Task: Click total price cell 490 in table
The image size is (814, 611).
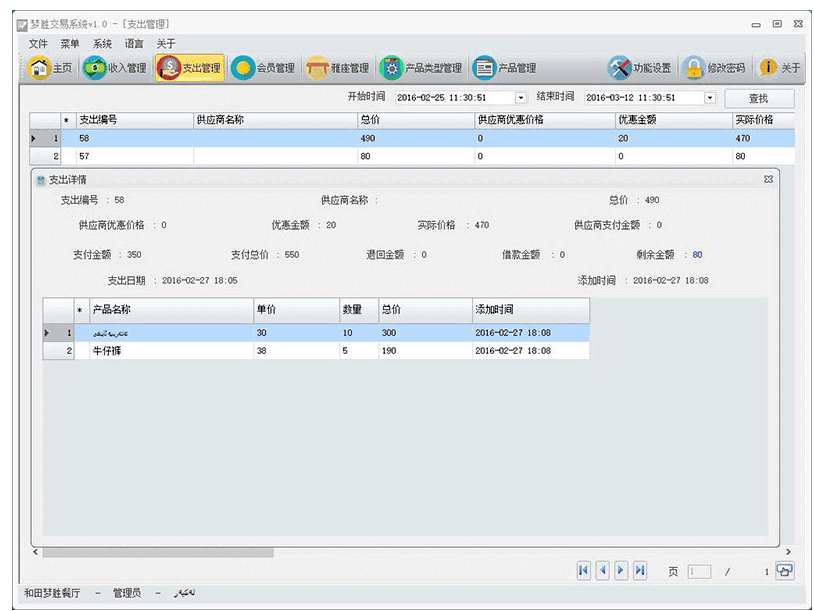Action: click(416, 139)
